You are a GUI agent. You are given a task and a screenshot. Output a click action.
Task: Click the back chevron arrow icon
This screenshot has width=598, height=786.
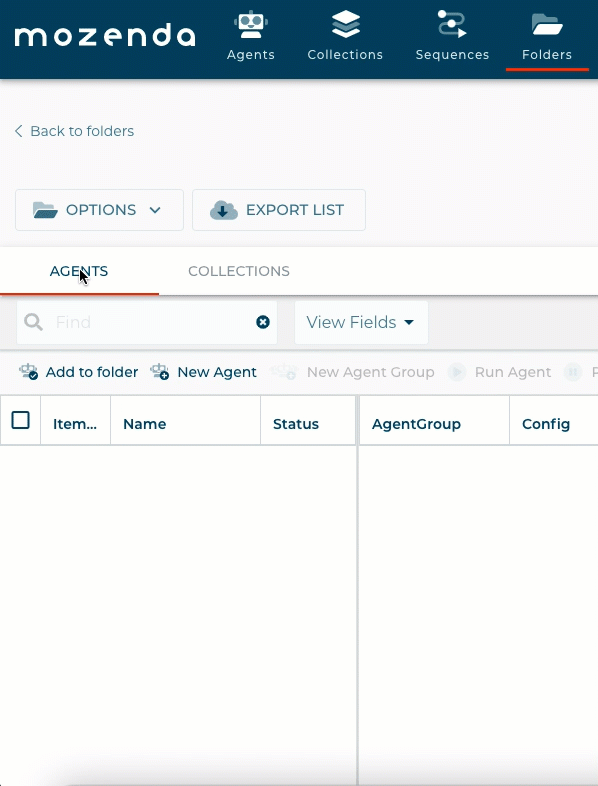19,131
